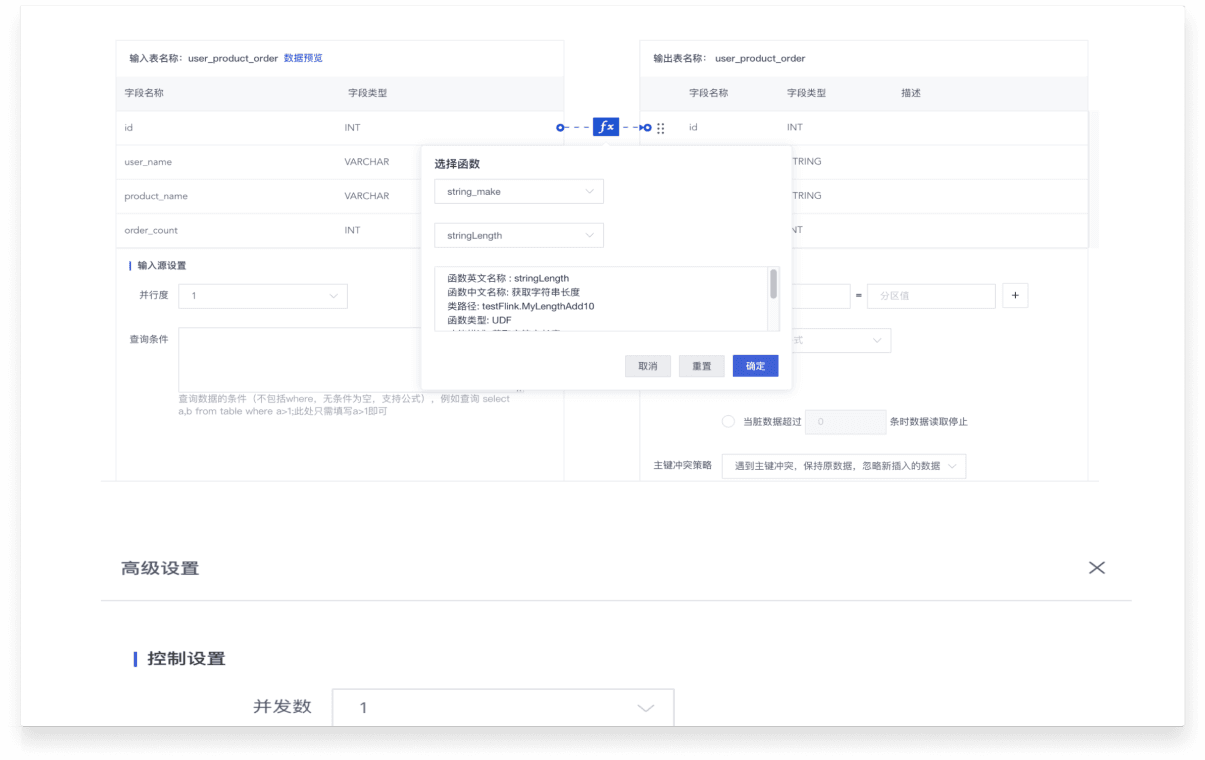Open the string_make function category dropdown
The image size is (1205, 760).
[x=518, y=191]
